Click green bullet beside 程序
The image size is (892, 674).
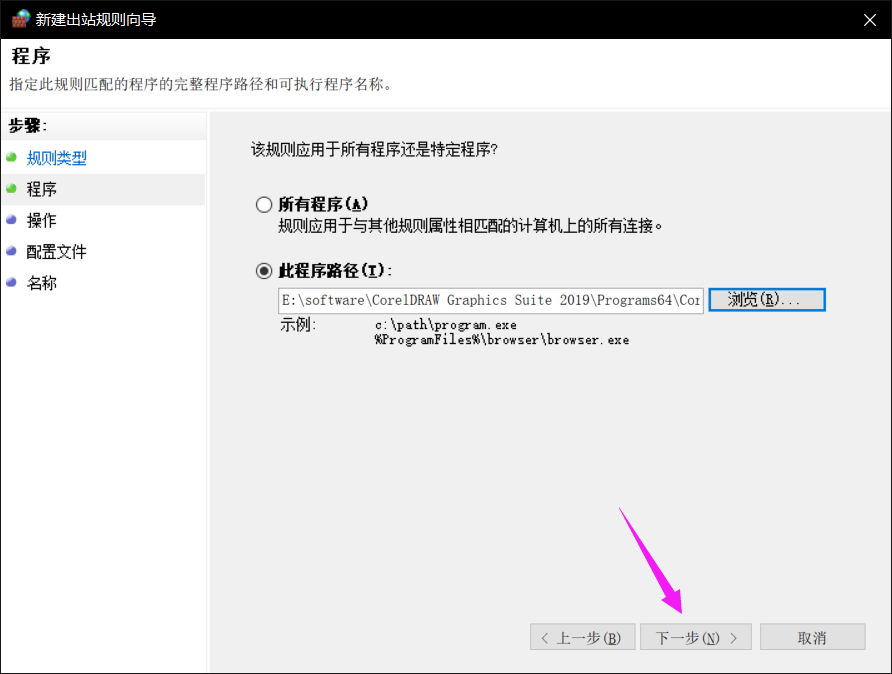[11, 188]
